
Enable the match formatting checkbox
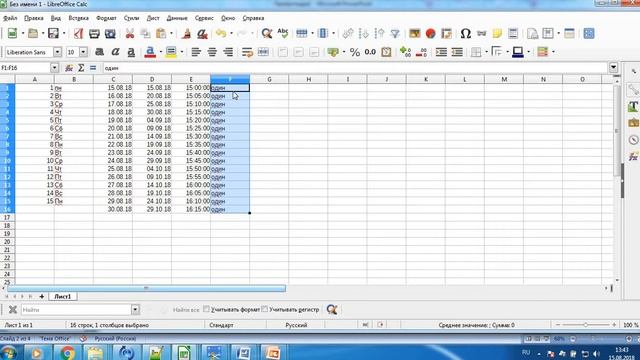[x=207, y=309]
